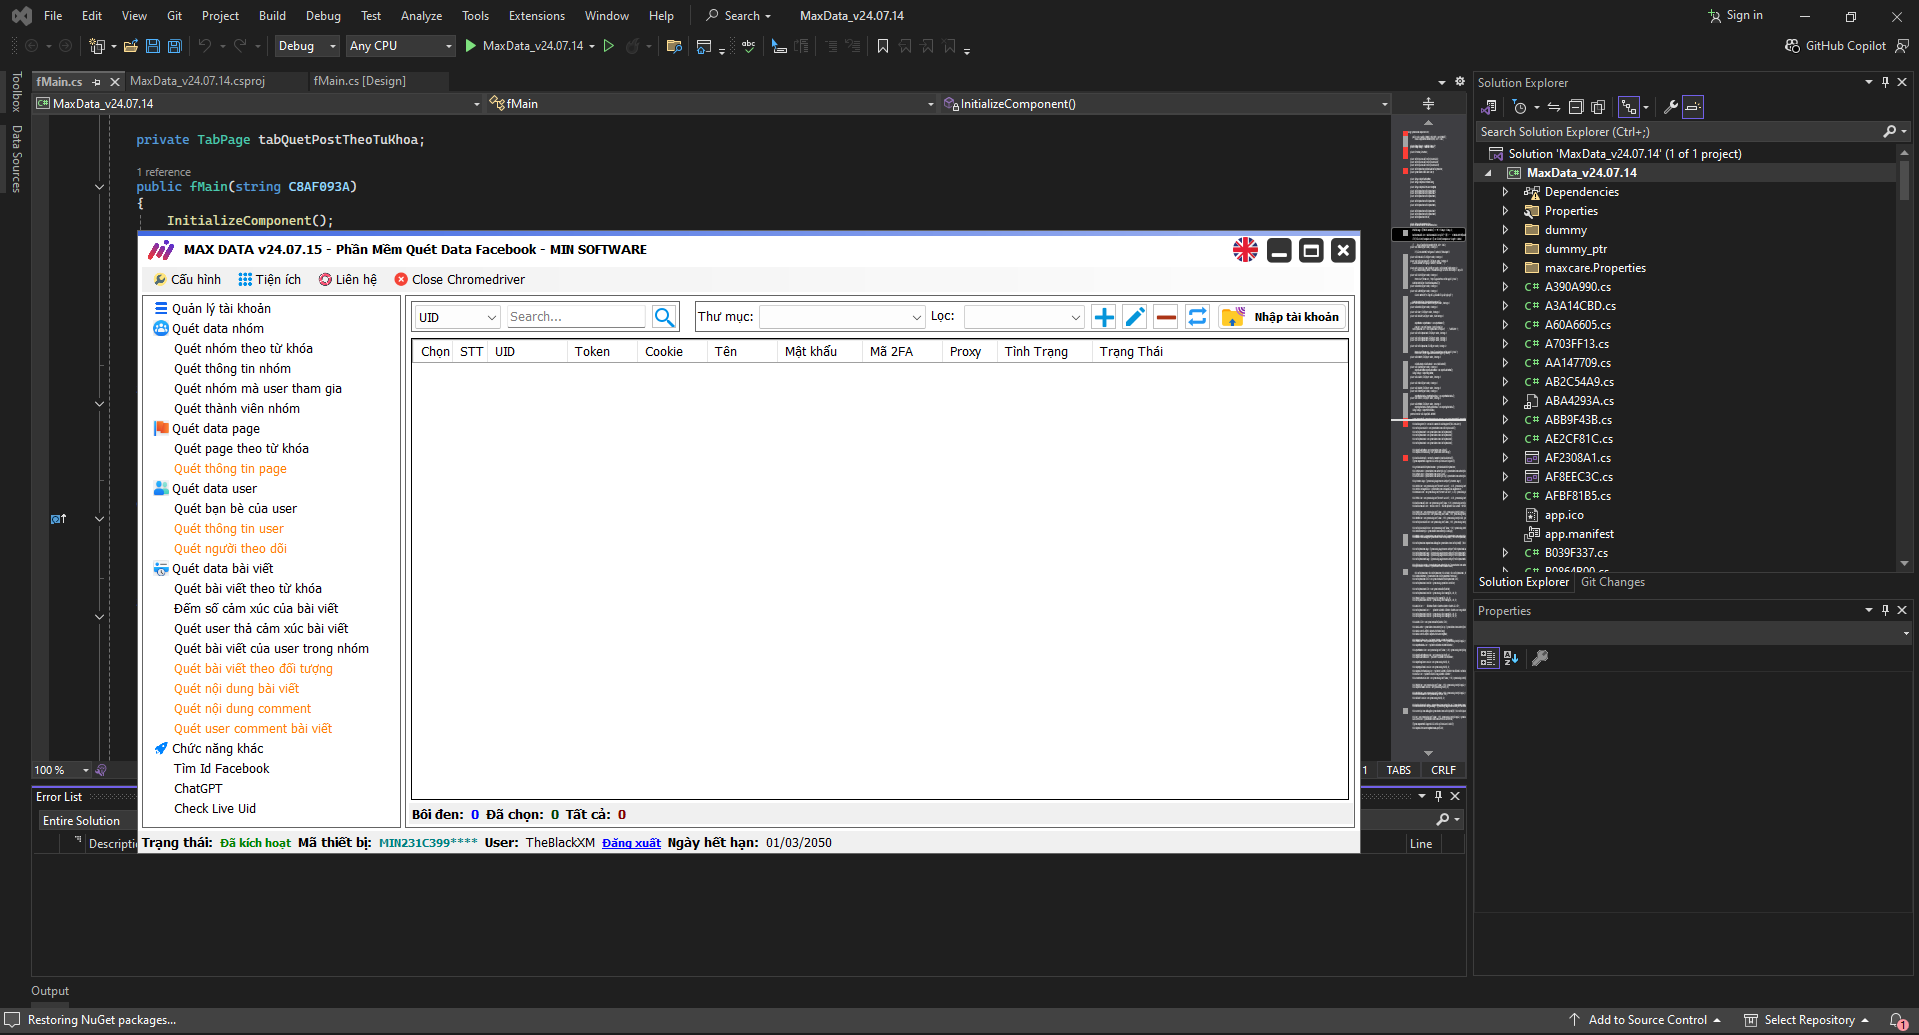This screenshot has height=1035, width=1919.
Task: Open the UID search type dropdown
Action: (x=457, y=317)
